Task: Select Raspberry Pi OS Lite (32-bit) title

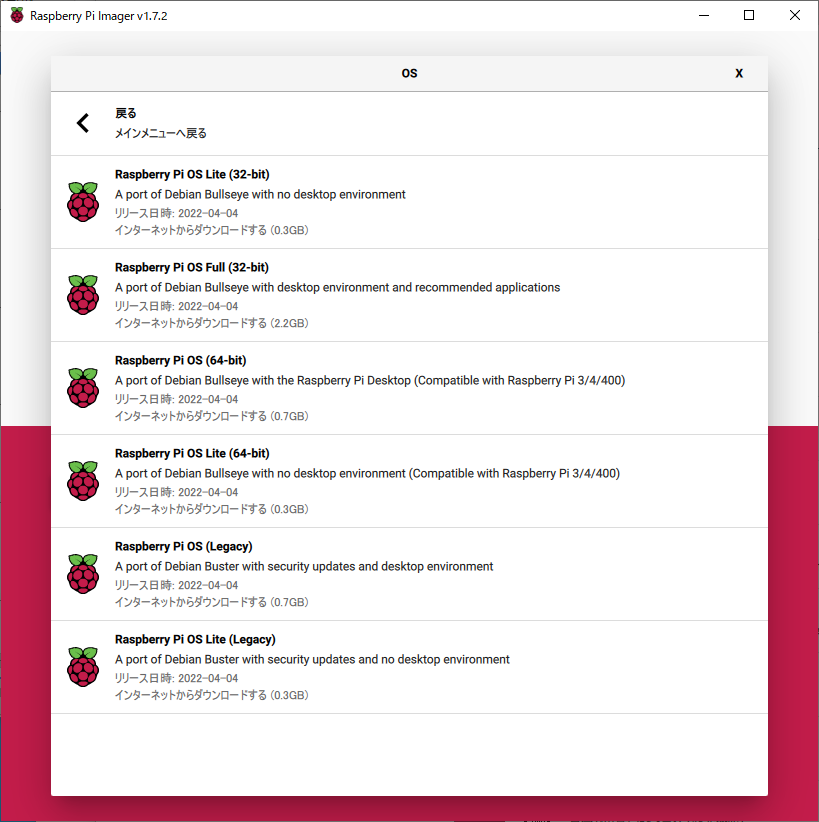Action: click(192, 175)
